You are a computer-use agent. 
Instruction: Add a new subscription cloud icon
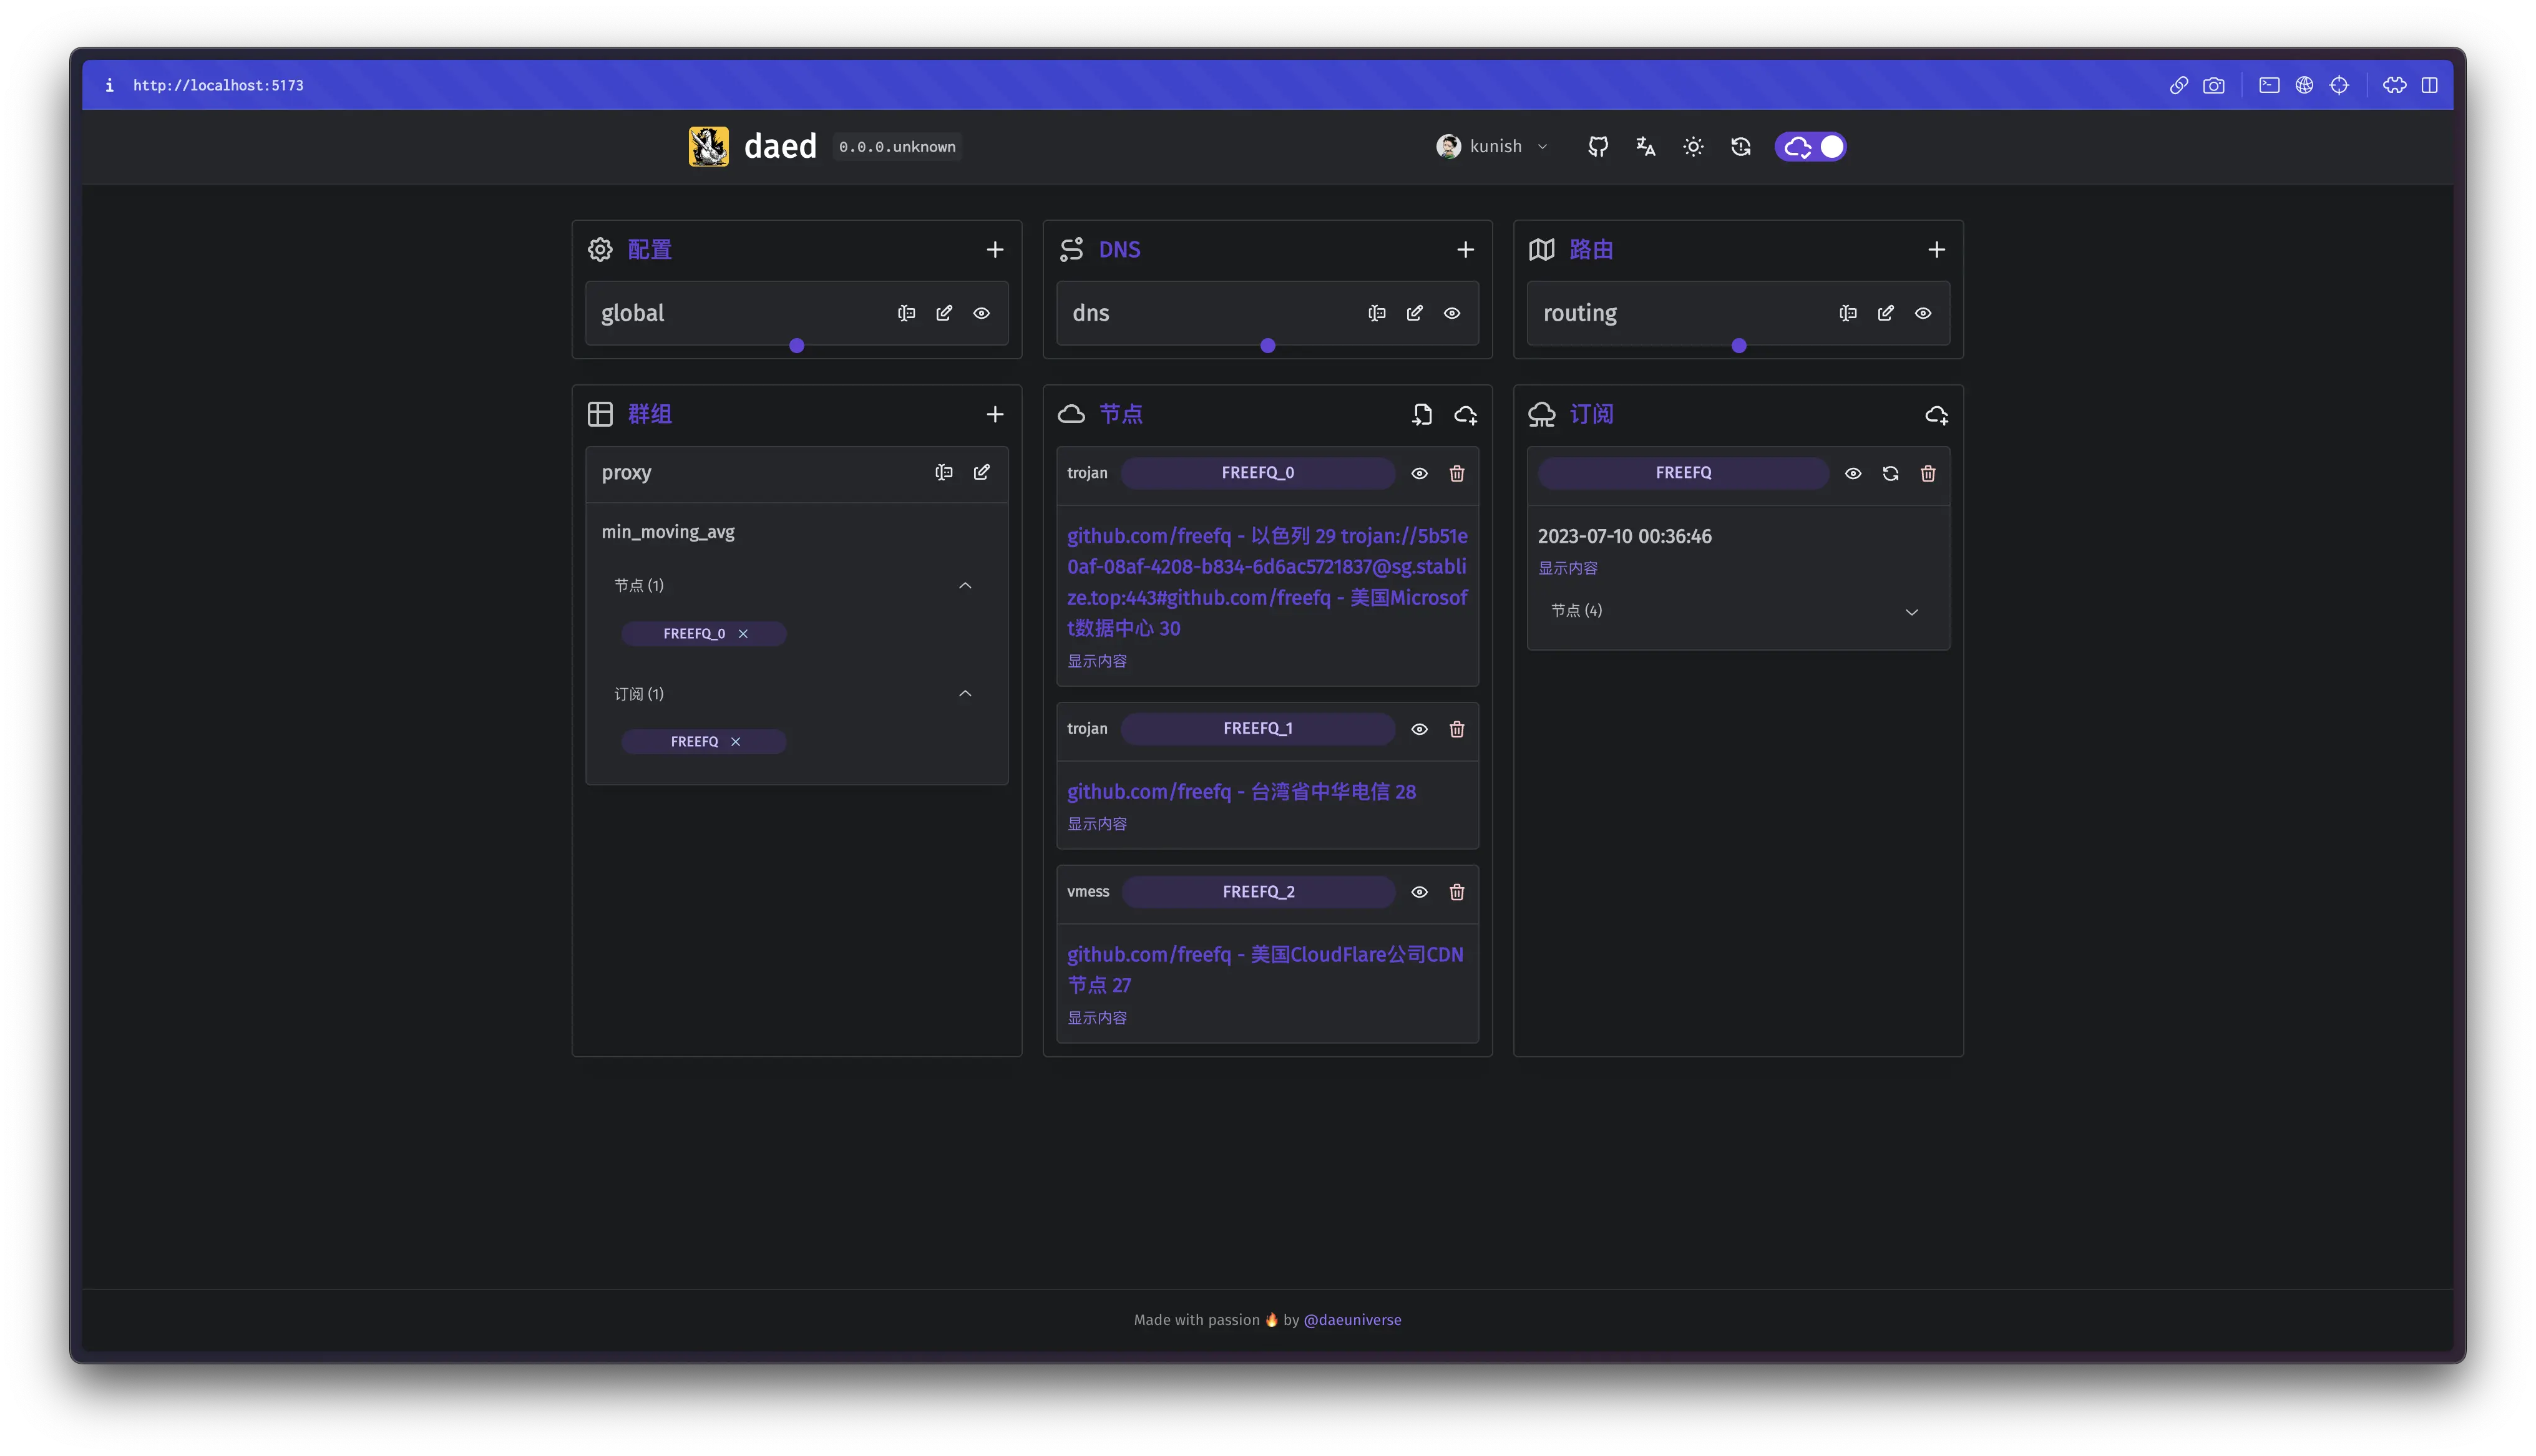click(x=1936, y=414)
